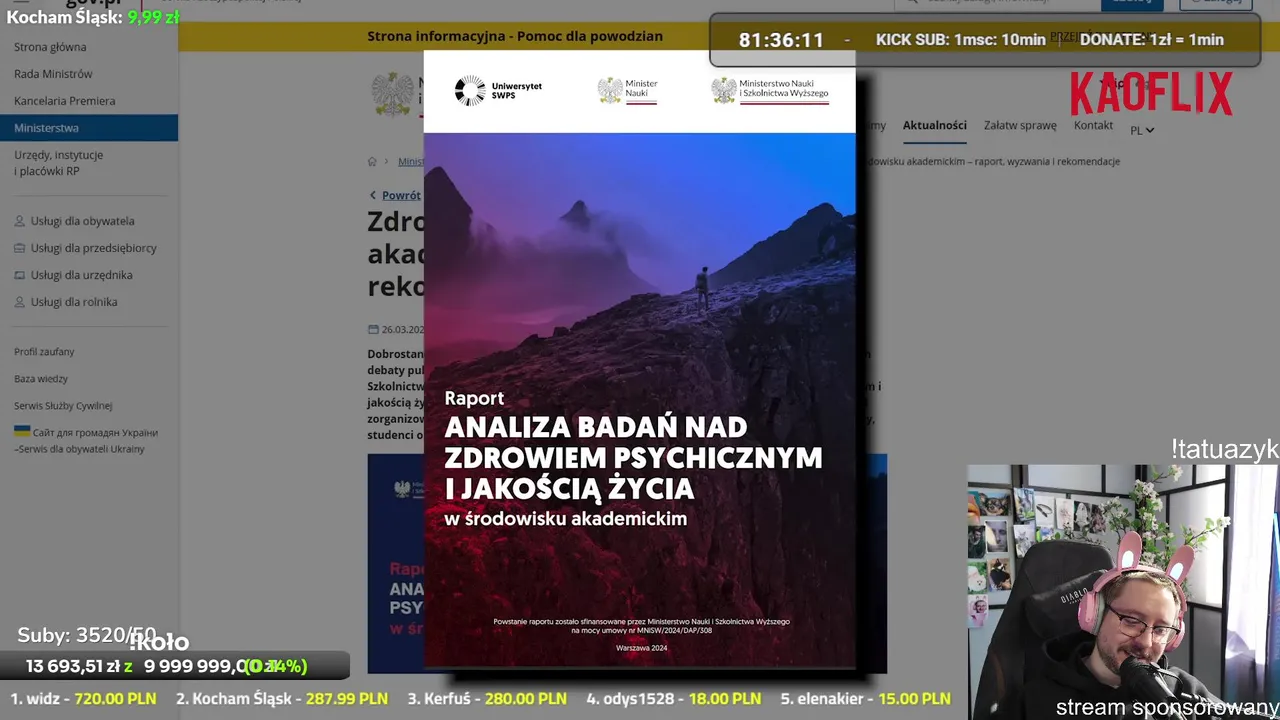1280x720 pixels.
Task: Open Usługi dla obywatela link text
Action: click(82, 221)
